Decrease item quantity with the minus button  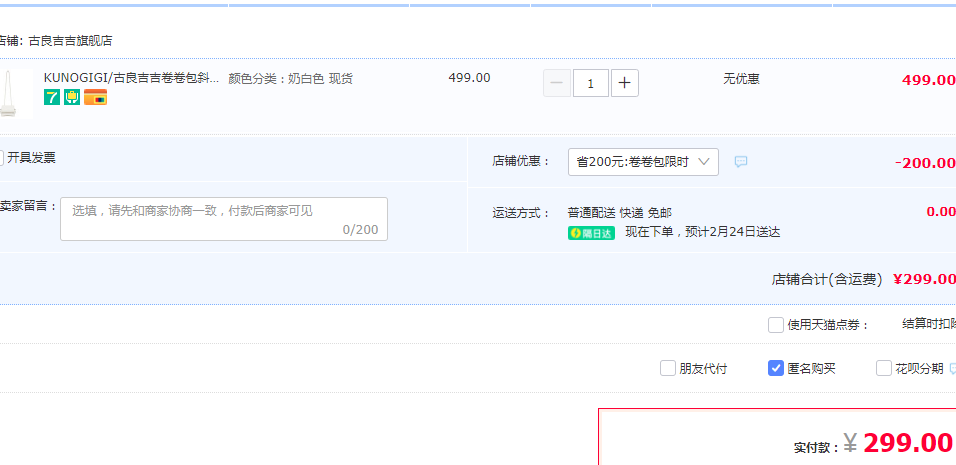[557, 83]
